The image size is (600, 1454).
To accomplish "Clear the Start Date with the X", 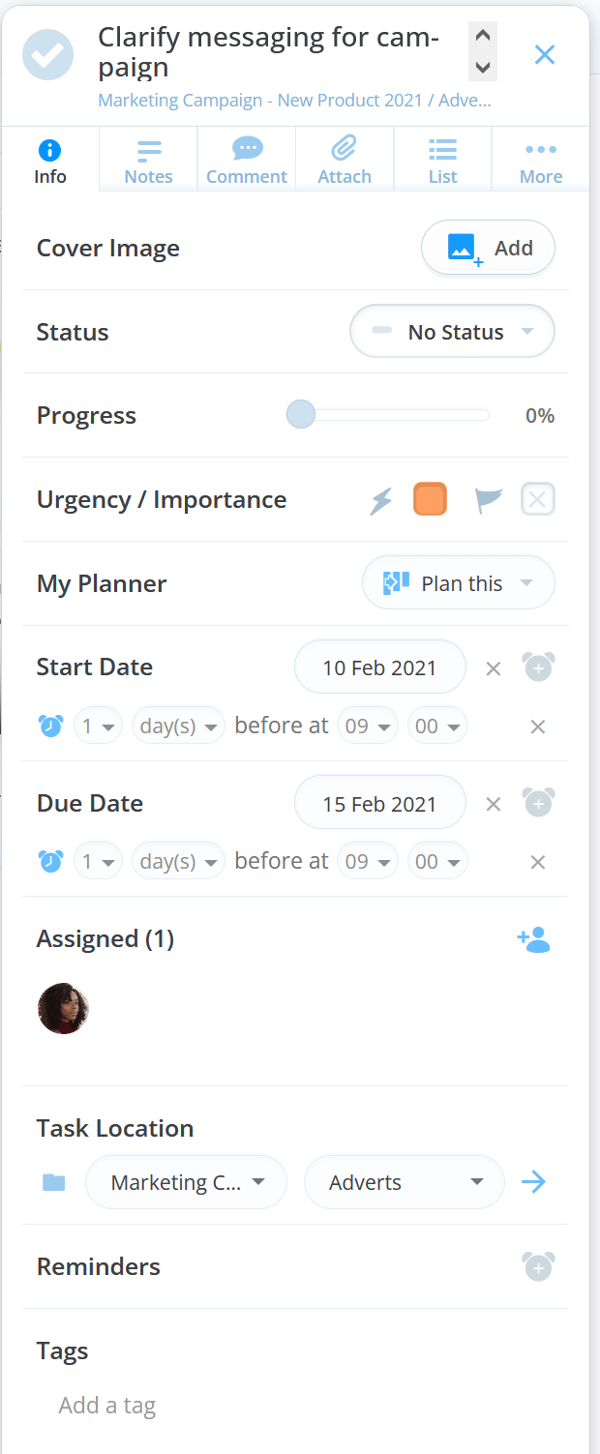I will (x=493, y=667).
